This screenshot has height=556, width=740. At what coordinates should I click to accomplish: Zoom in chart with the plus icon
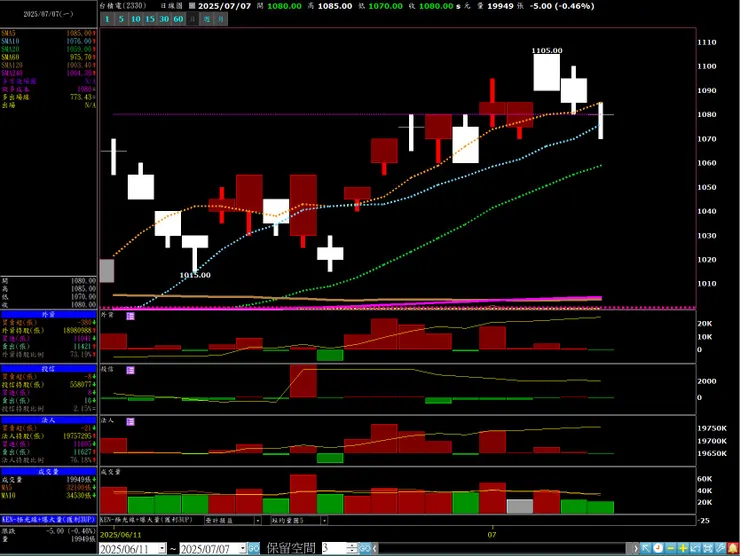coord(682,548)
